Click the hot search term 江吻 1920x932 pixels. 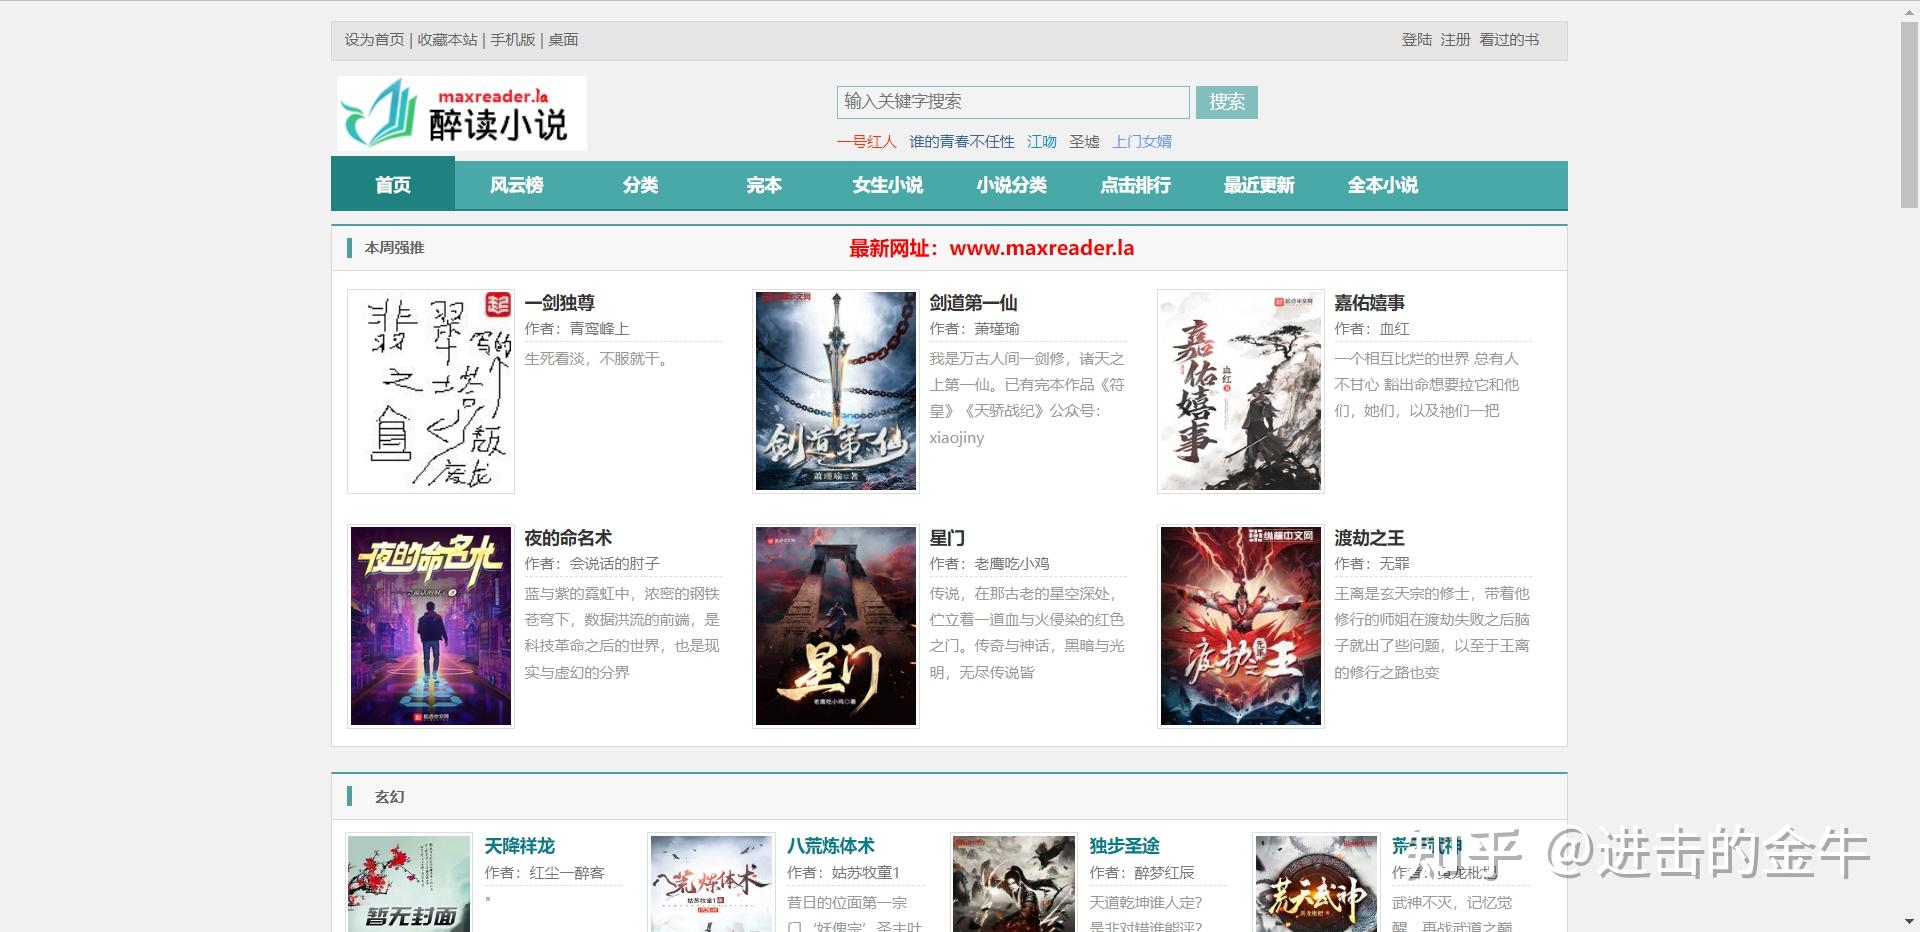tap(1042, 142)
